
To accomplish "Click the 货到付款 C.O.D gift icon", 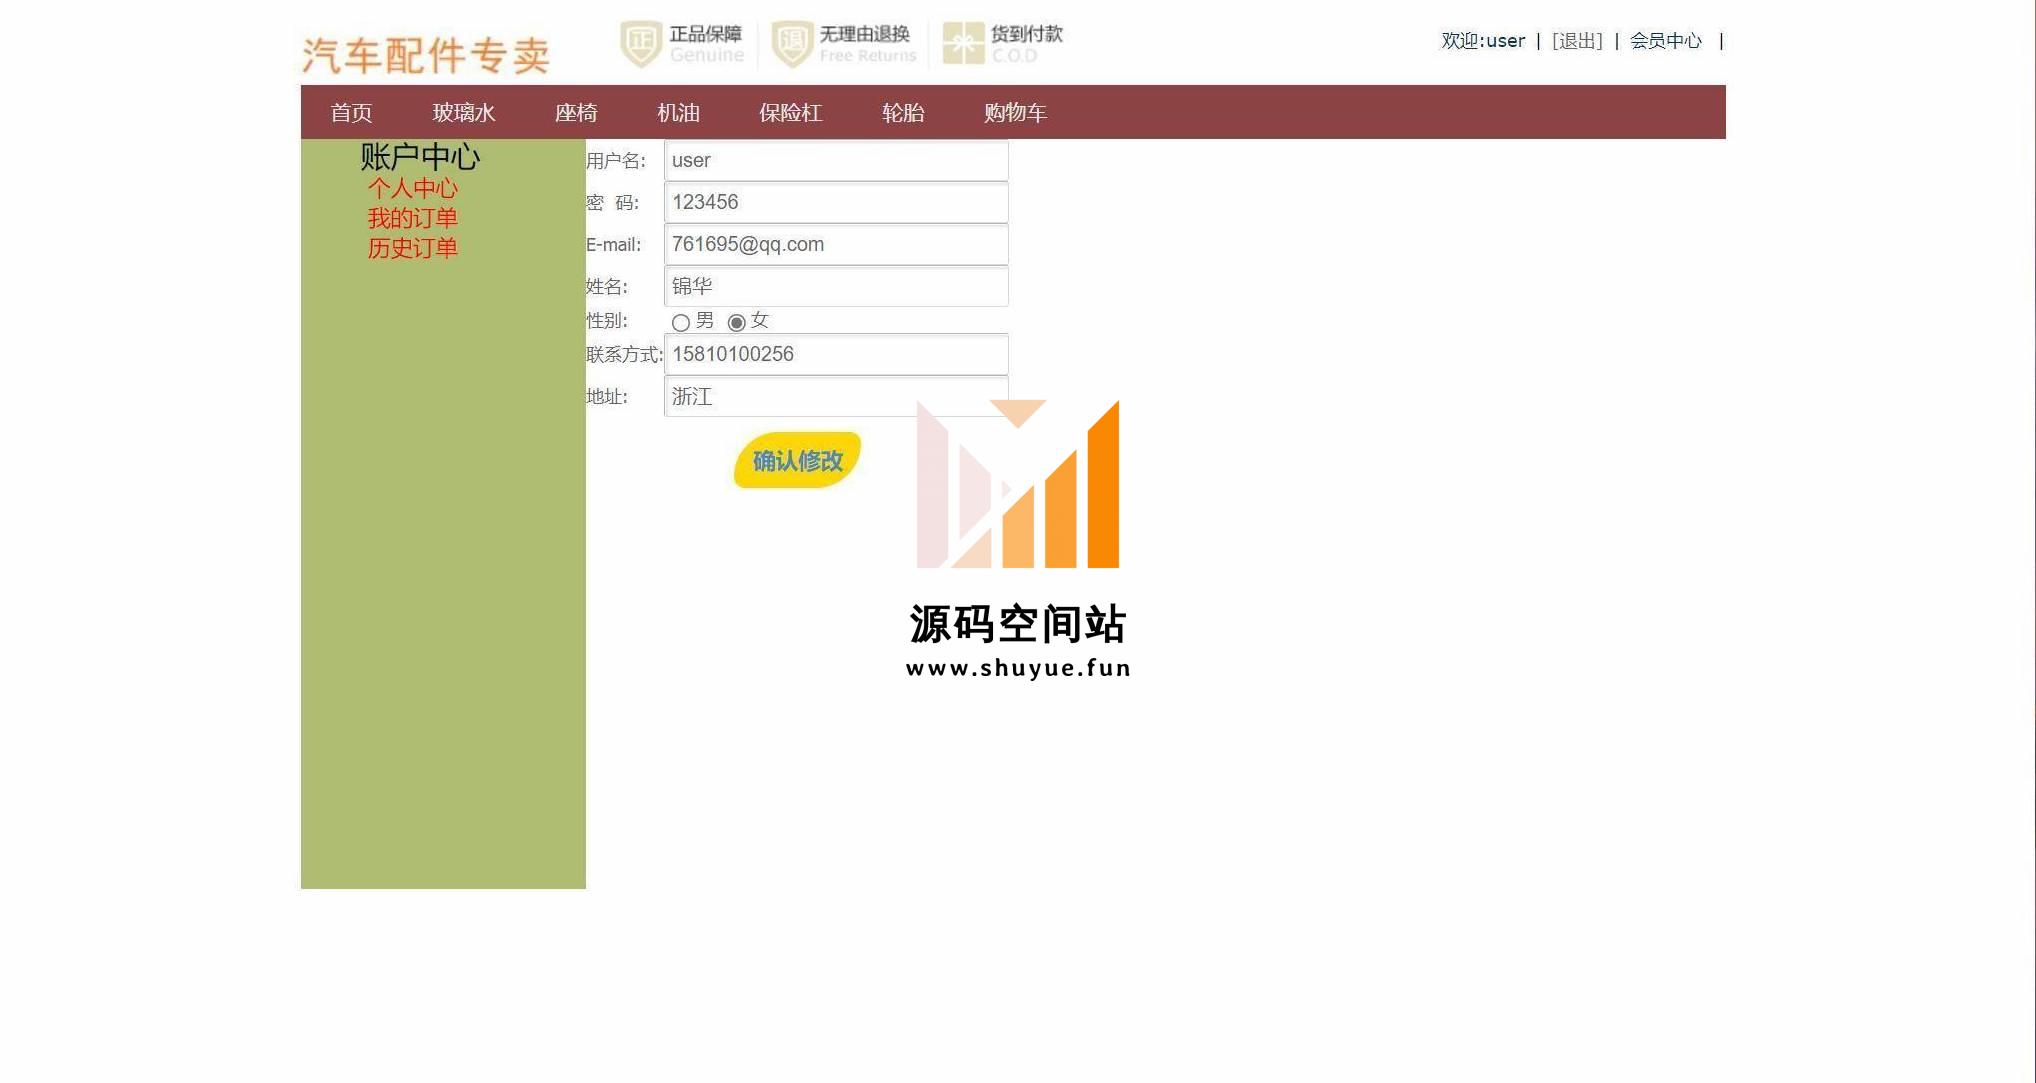I will click(963, 43).
